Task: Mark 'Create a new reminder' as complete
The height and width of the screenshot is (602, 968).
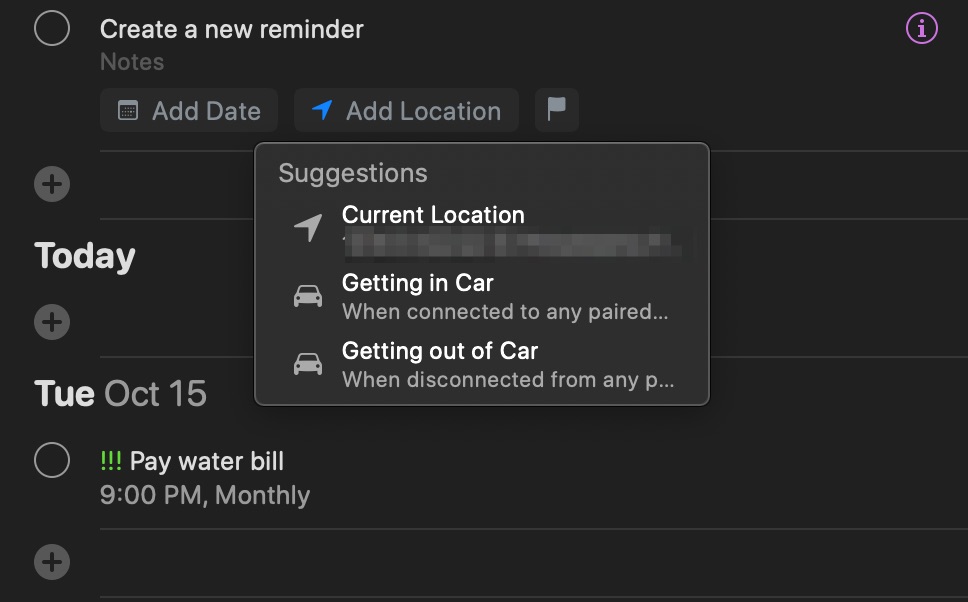Action: coord(52,29)
